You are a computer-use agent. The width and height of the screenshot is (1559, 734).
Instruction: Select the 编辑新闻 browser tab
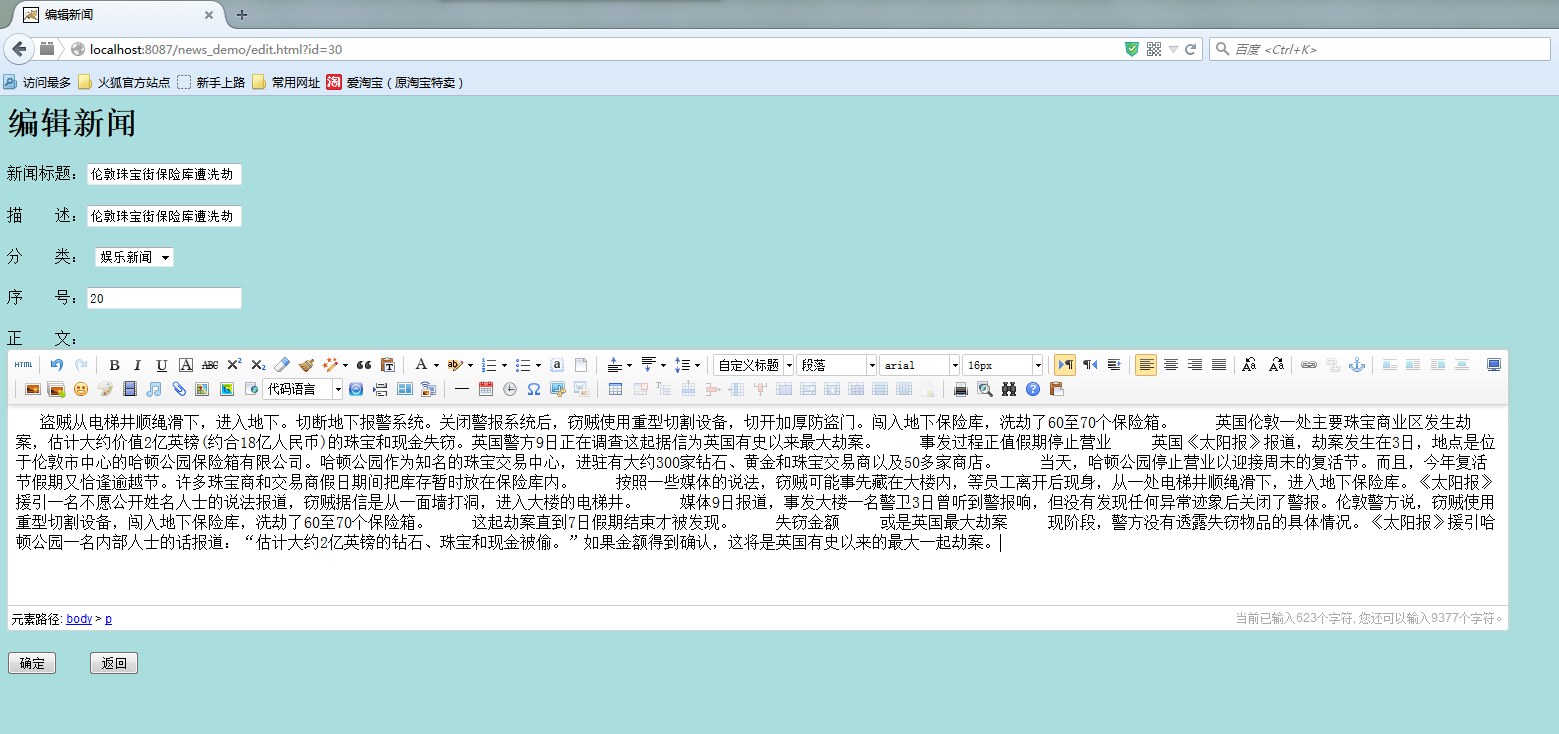click(x=118, y=15)
